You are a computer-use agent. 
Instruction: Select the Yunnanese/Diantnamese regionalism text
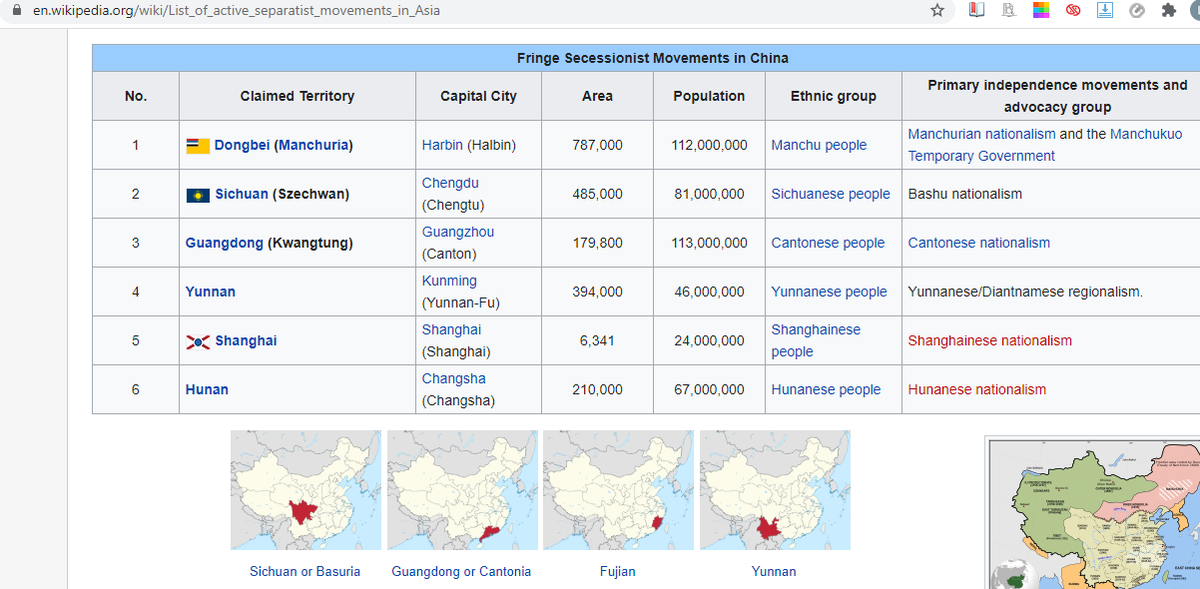1025,292
